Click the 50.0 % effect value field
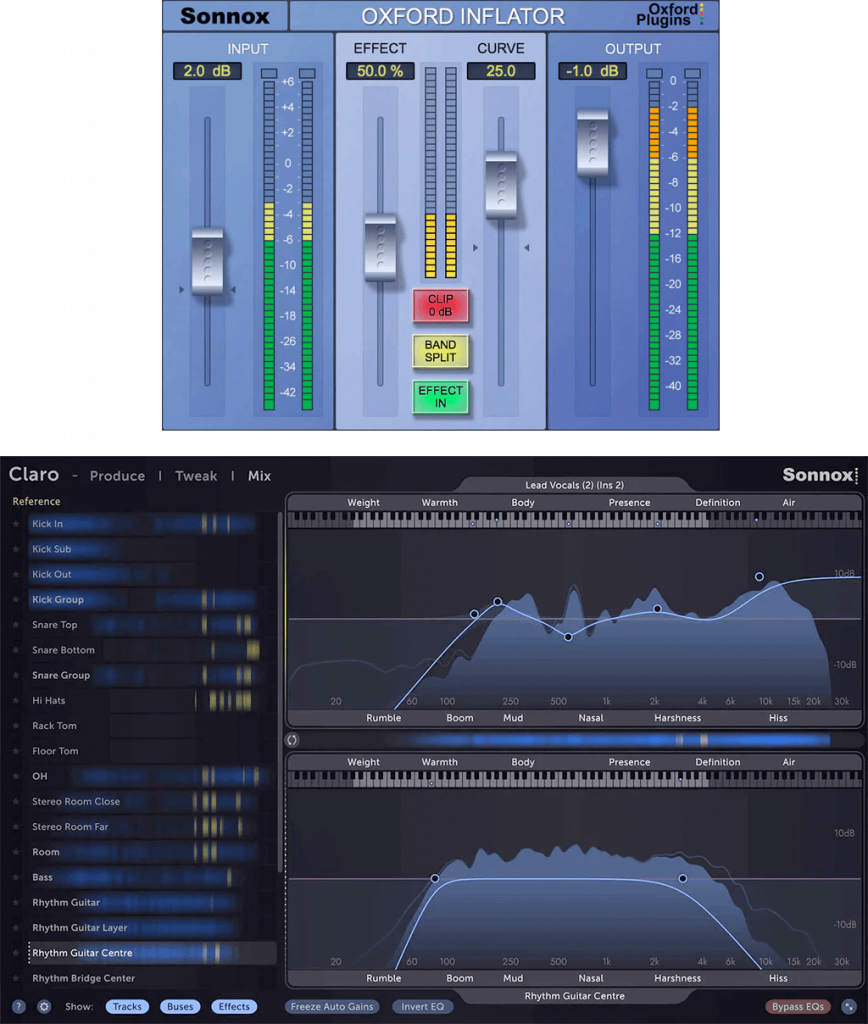Screen dimensions: 868x1024 pos(380,71)
